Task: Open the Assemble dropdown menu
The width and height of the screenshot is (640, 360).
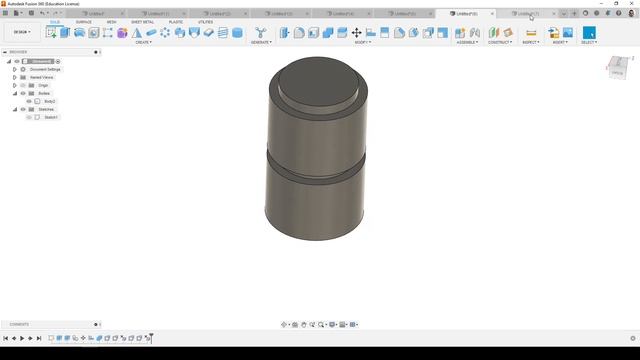Action: pos(467,42)
